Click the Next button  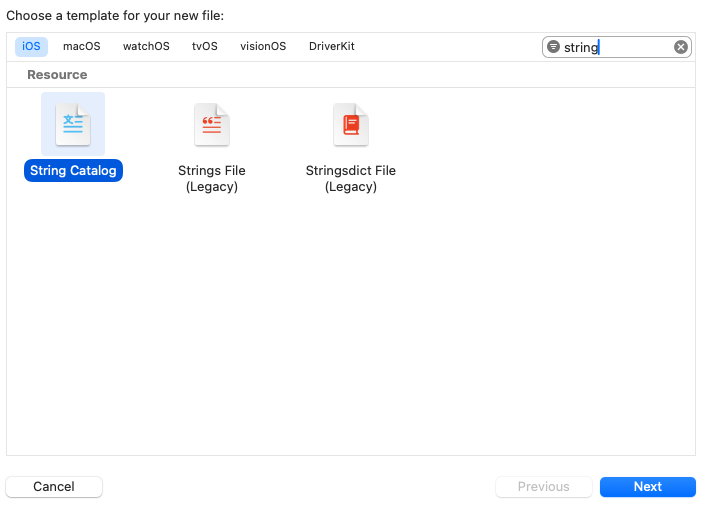pyautogui.click(x=648, y=487)
